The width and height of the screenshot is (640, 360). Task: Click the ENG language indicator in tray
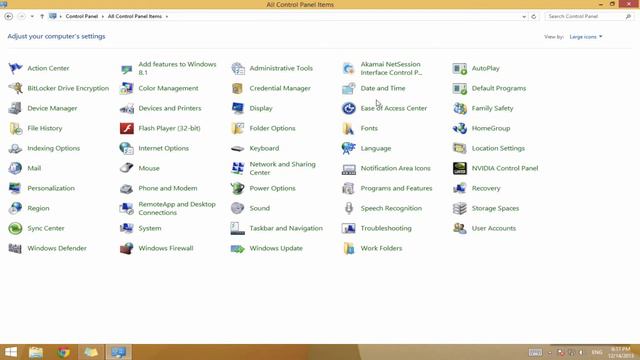click(x=597, y=352)
